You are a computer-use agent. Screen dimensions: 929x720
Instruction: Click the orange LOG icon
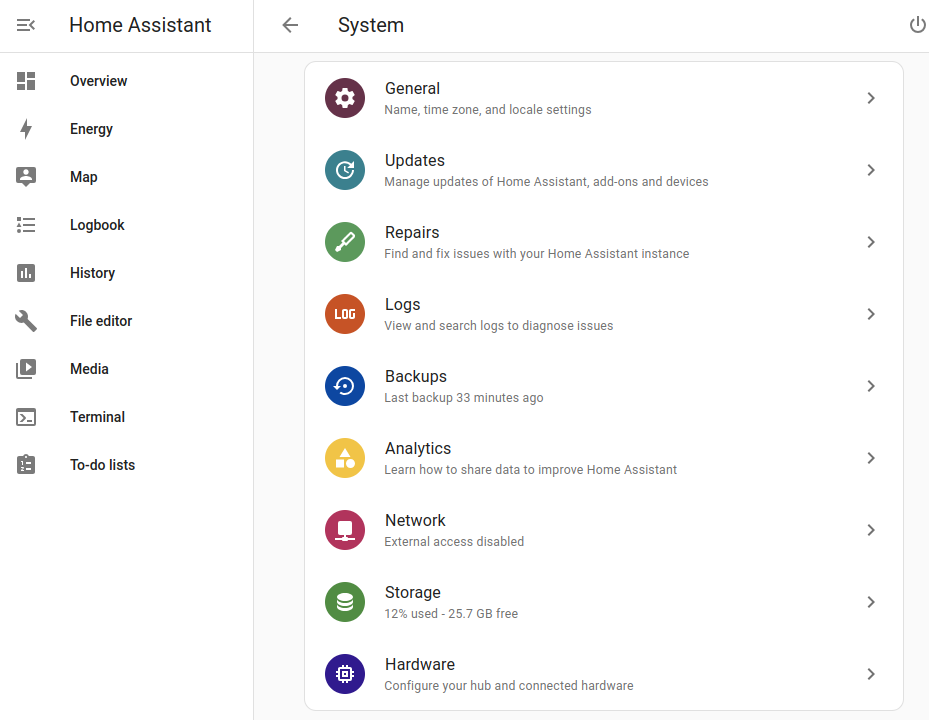[x=345, y=314]
